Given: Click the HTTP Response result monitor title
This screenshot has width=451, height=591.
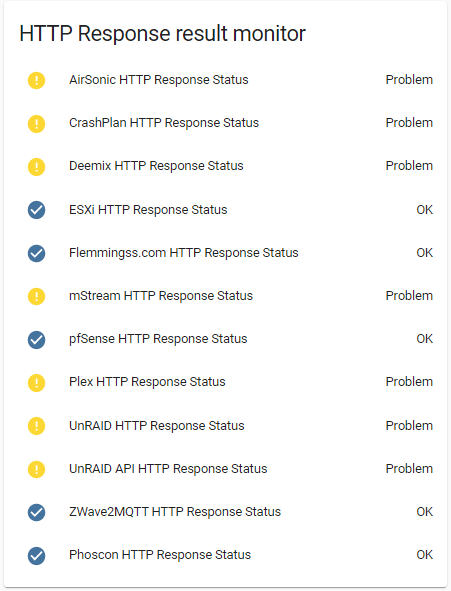Looking at the screenshot, I should [x=162, y=34].
